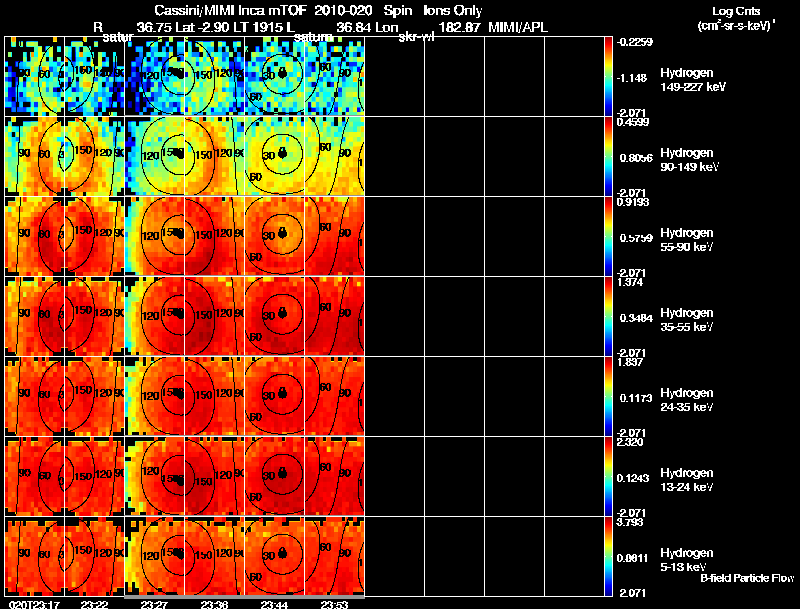Select the 'Hydrogen 24-35 keV' label
The image size is (800, 609).
pos(687,400)
